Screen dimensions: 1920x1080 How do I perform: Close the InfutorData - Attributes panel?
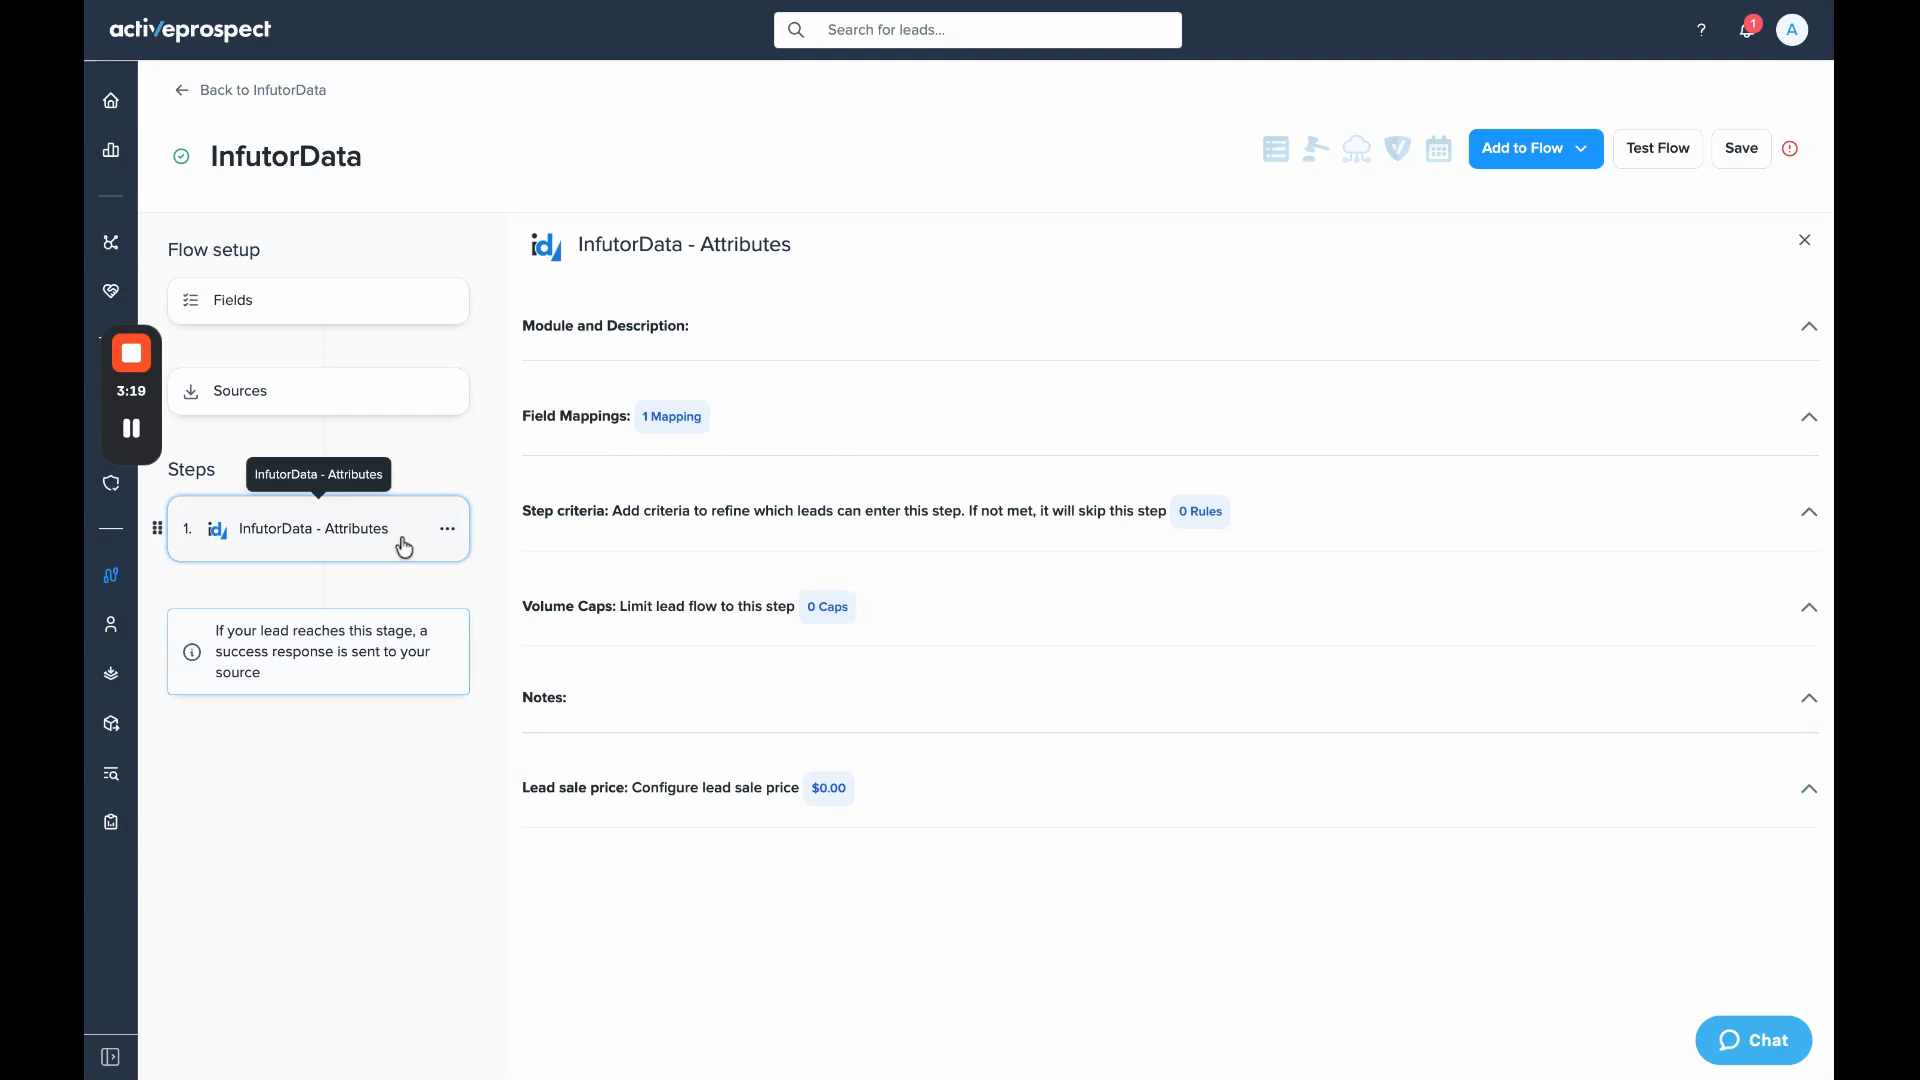coord(1805,240)
